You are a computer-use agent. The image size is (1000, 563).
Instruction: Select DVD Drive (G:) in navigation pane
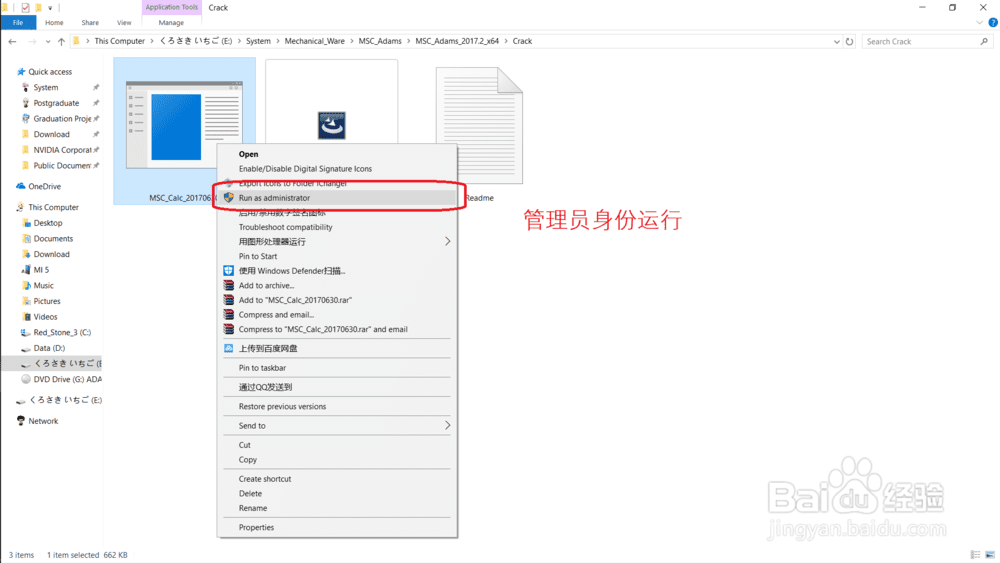pyautogui.click(x=67, y=379)
